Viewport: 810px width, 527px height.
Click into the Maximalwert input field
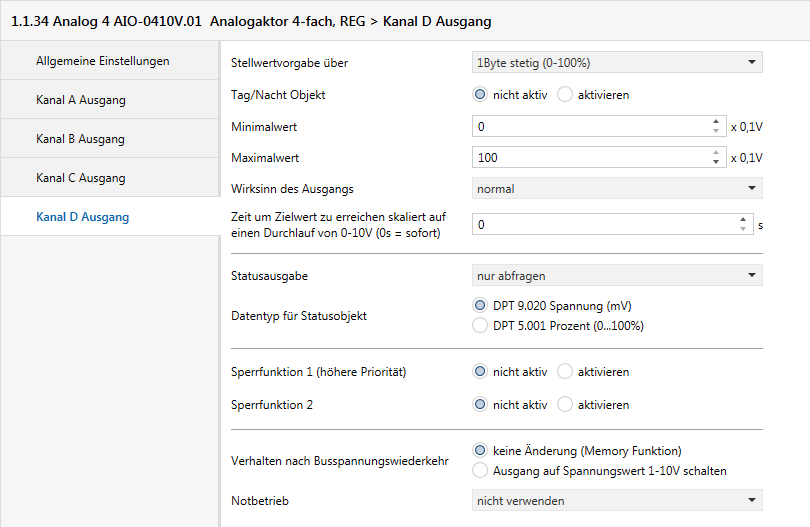tap(590, 158)
